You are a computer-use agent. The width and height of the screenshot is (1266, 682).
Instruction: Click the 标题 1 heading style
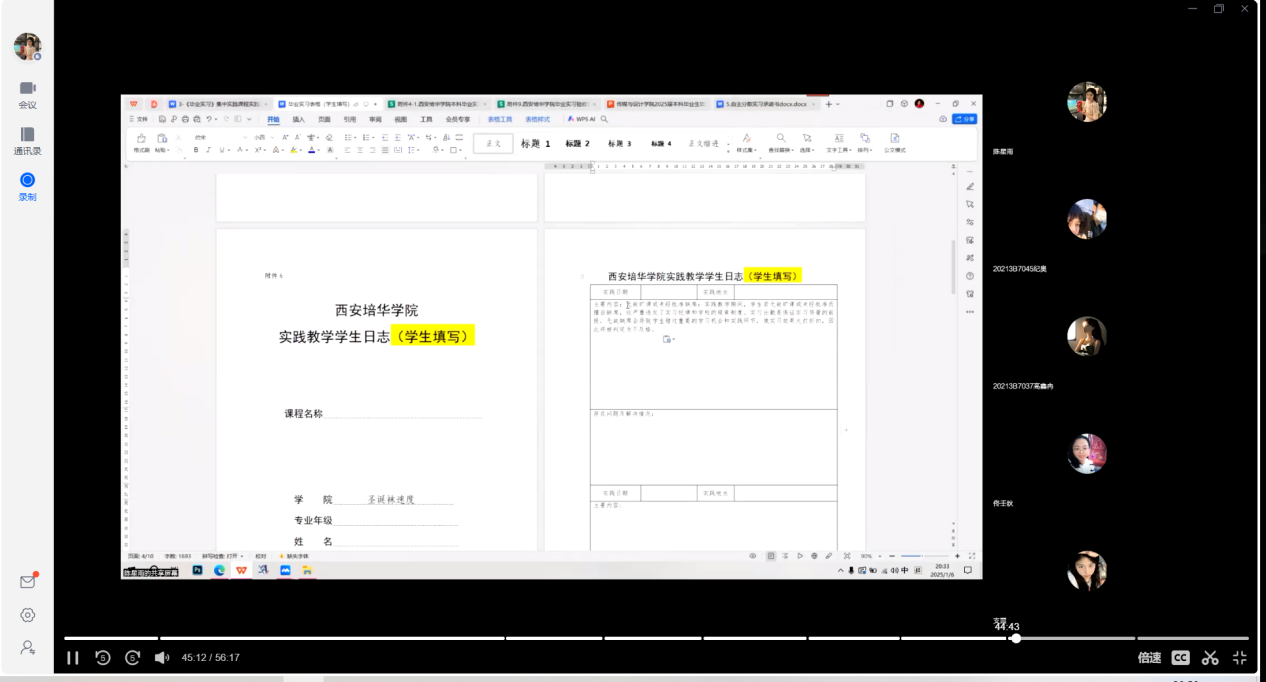coord(535,144)
